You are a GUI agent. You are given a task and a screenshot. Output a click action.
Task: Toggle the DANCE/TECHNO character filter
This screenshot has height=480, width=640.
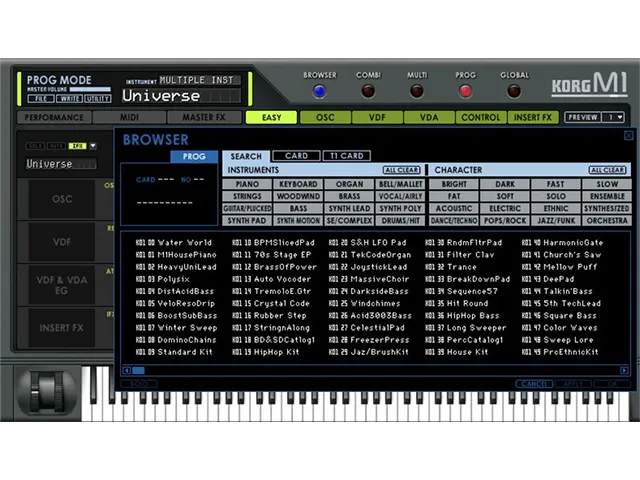[454, 221]
